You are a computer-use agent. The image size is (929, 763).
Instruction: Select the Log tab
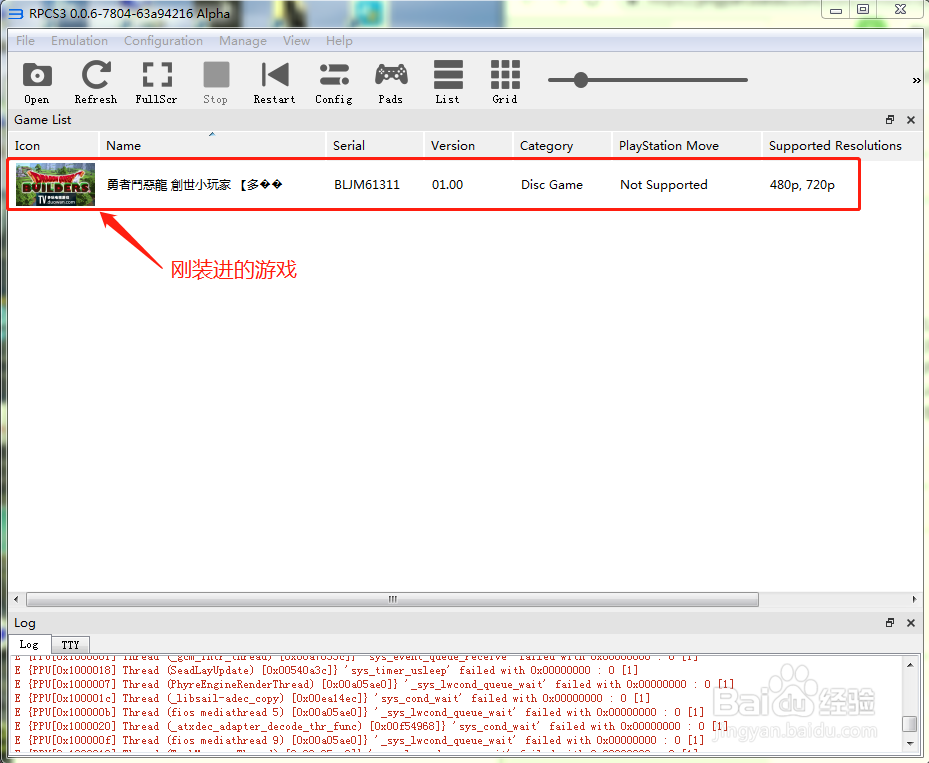pyautogui.click(x=29, y=645)
